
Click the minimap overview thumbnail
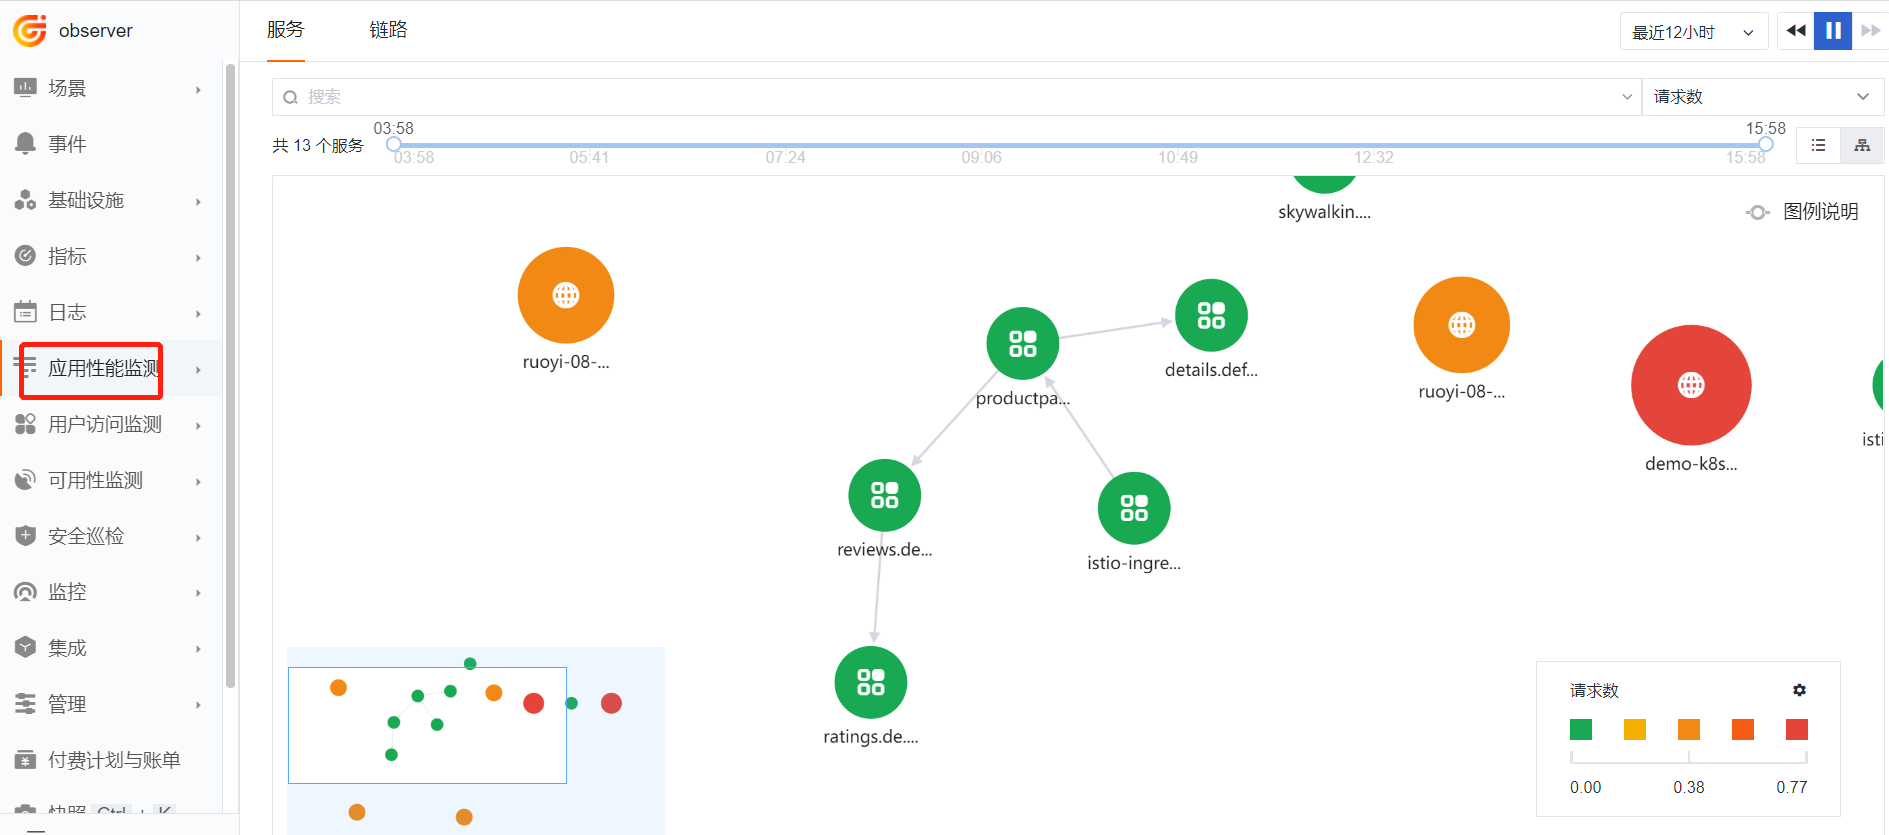coord(476,740)
